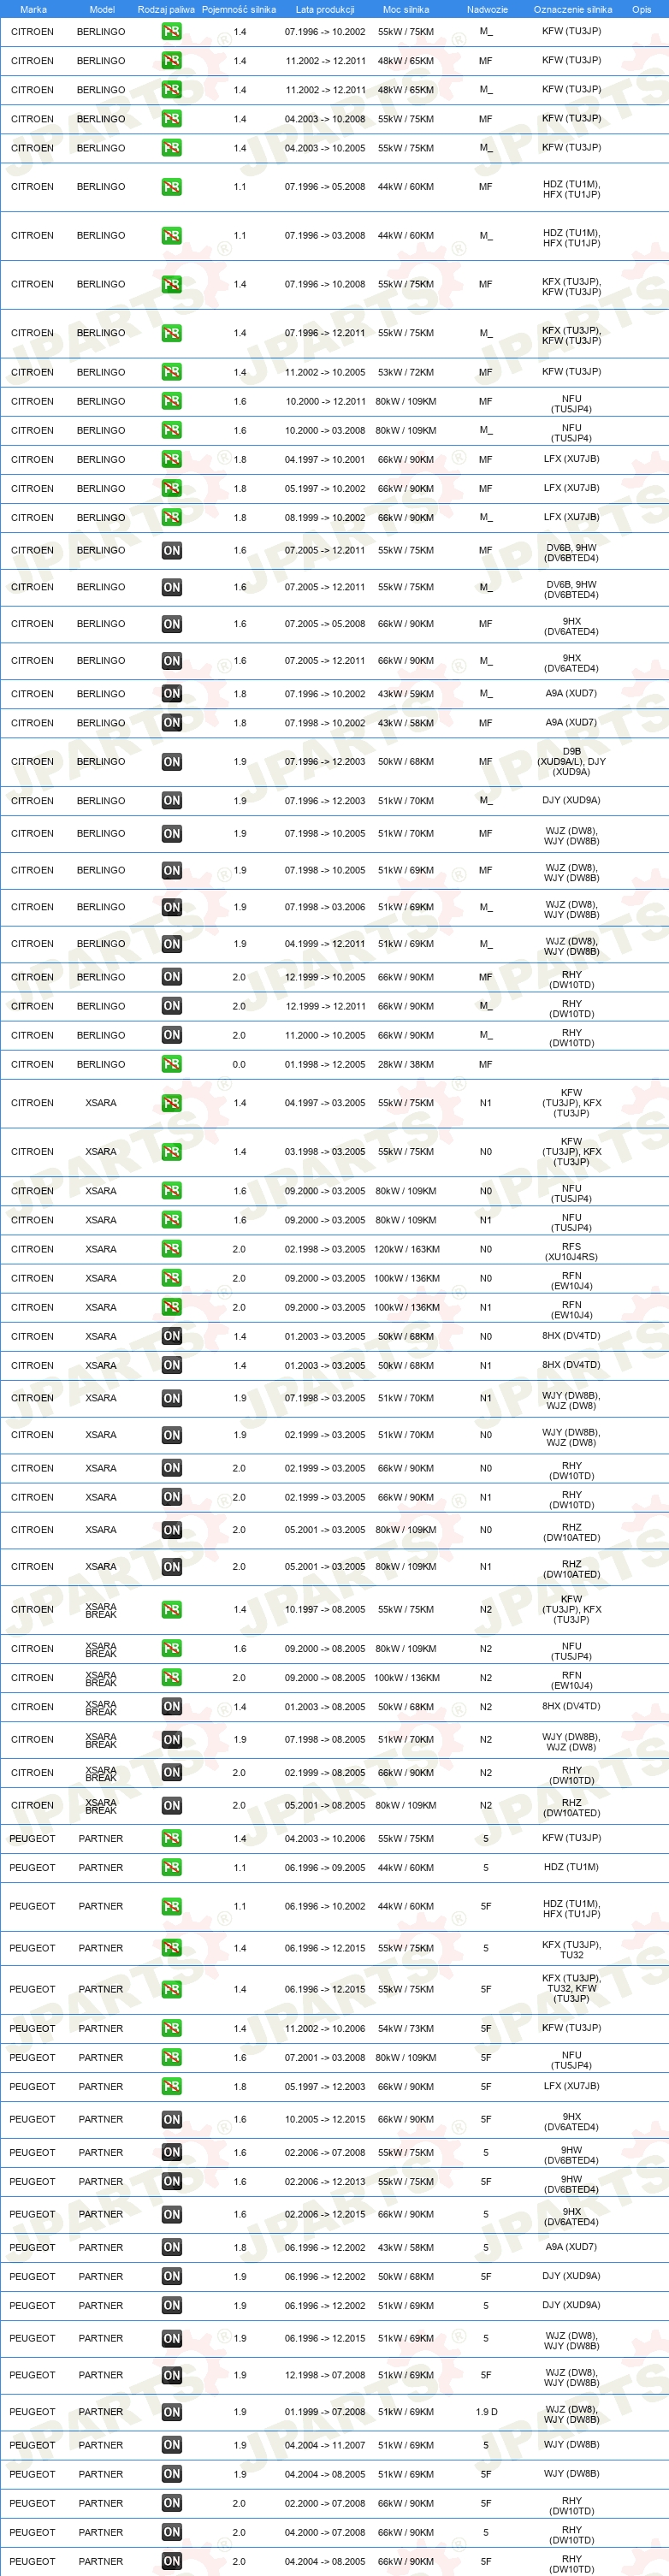669x2576 pixels.
Task: Select the 'D9B (XUD9A/L), DJY (XUD9A)' engine cell
Action: [572, 761]
